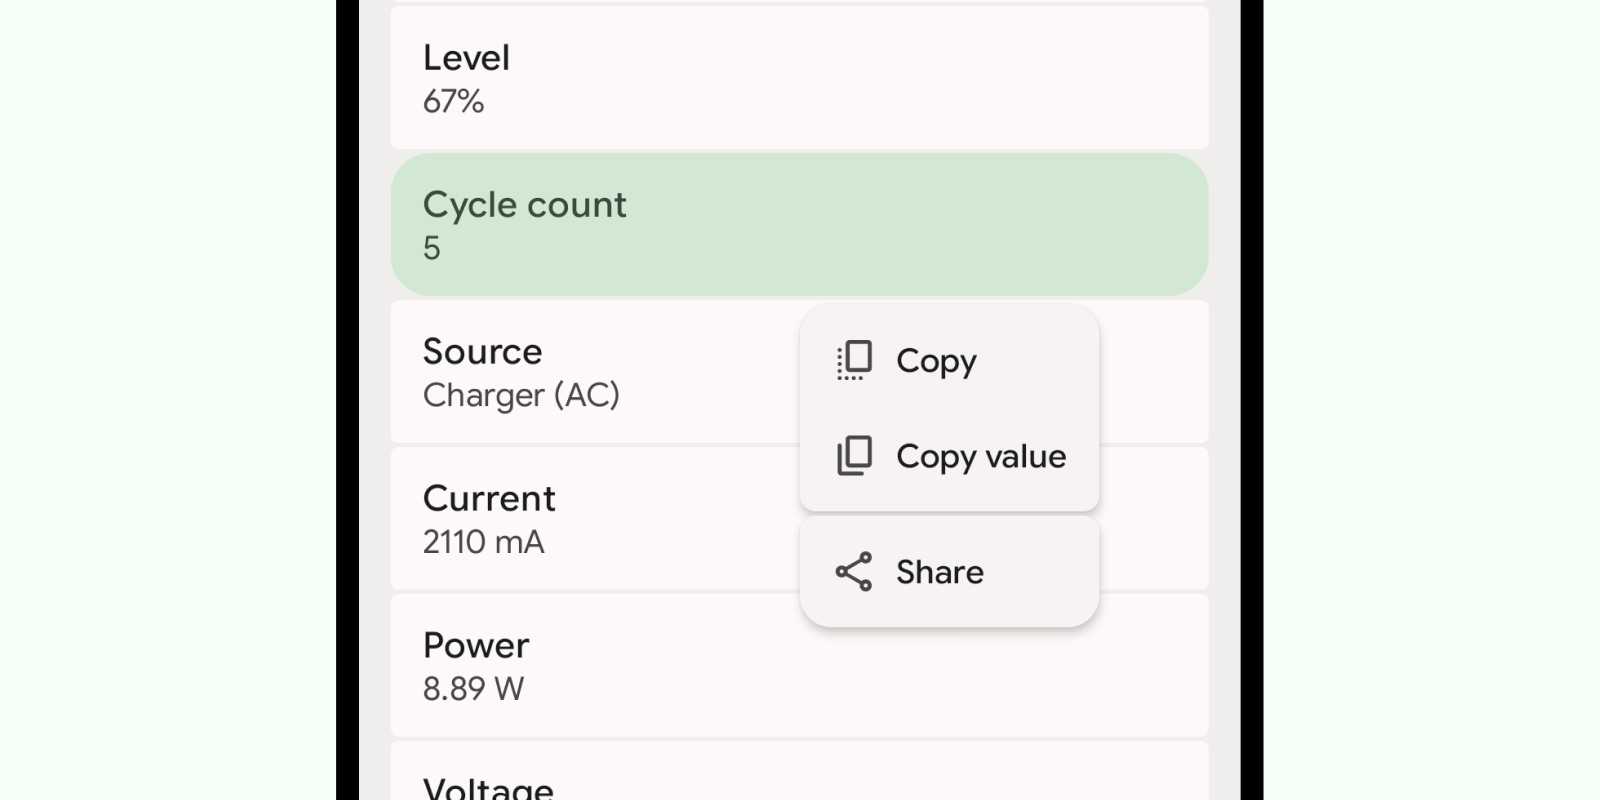Tap the 8.89 W power reading

pos(473,689)
